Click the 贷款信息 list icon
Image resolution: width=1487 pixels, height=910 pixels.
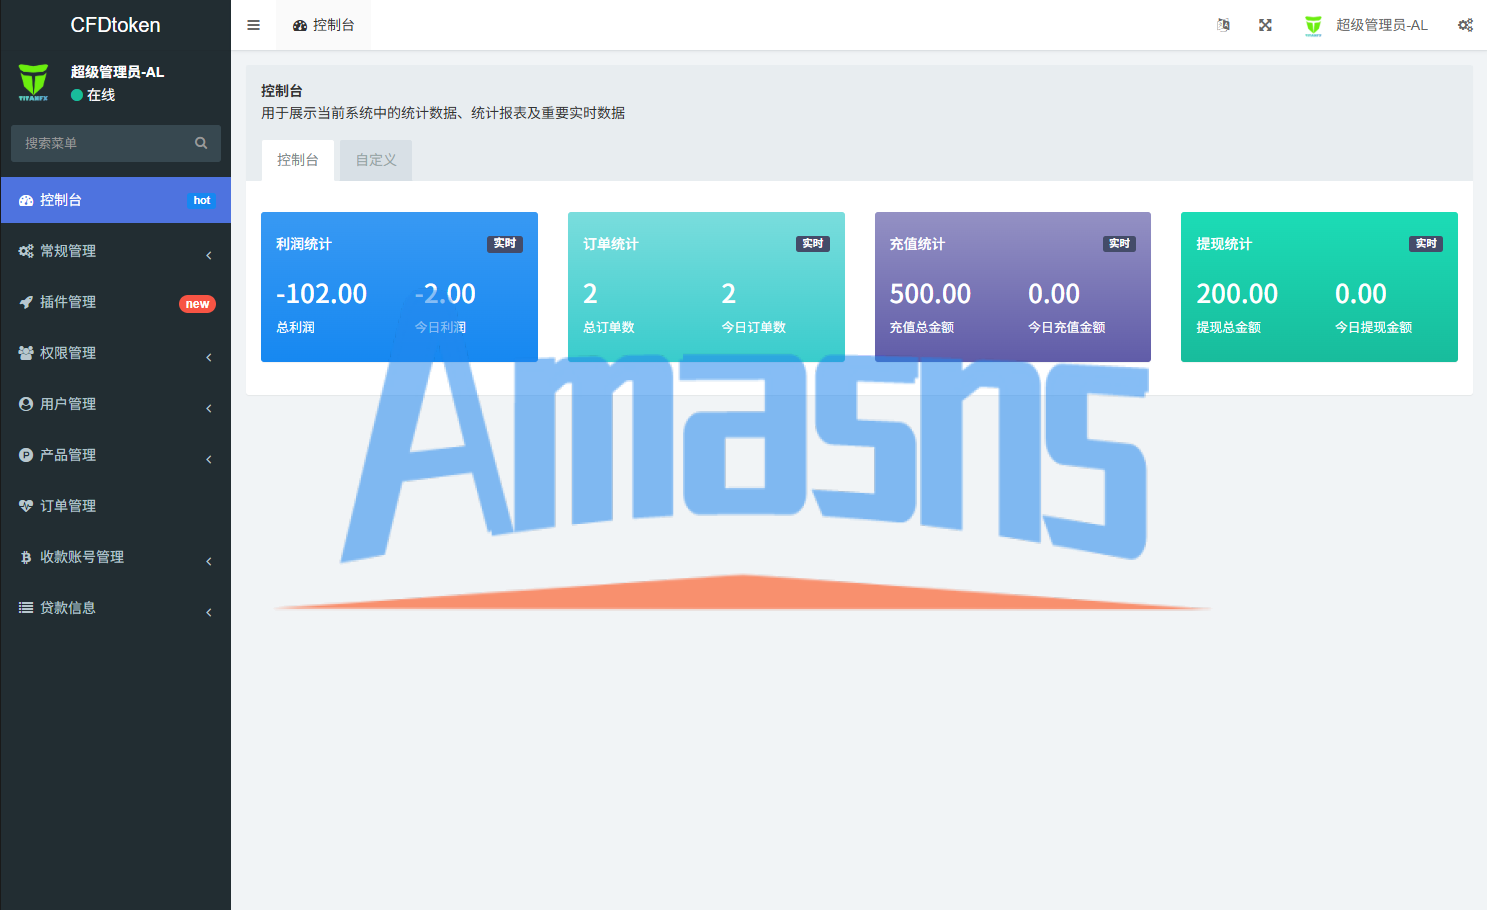[x=26, y=608]
